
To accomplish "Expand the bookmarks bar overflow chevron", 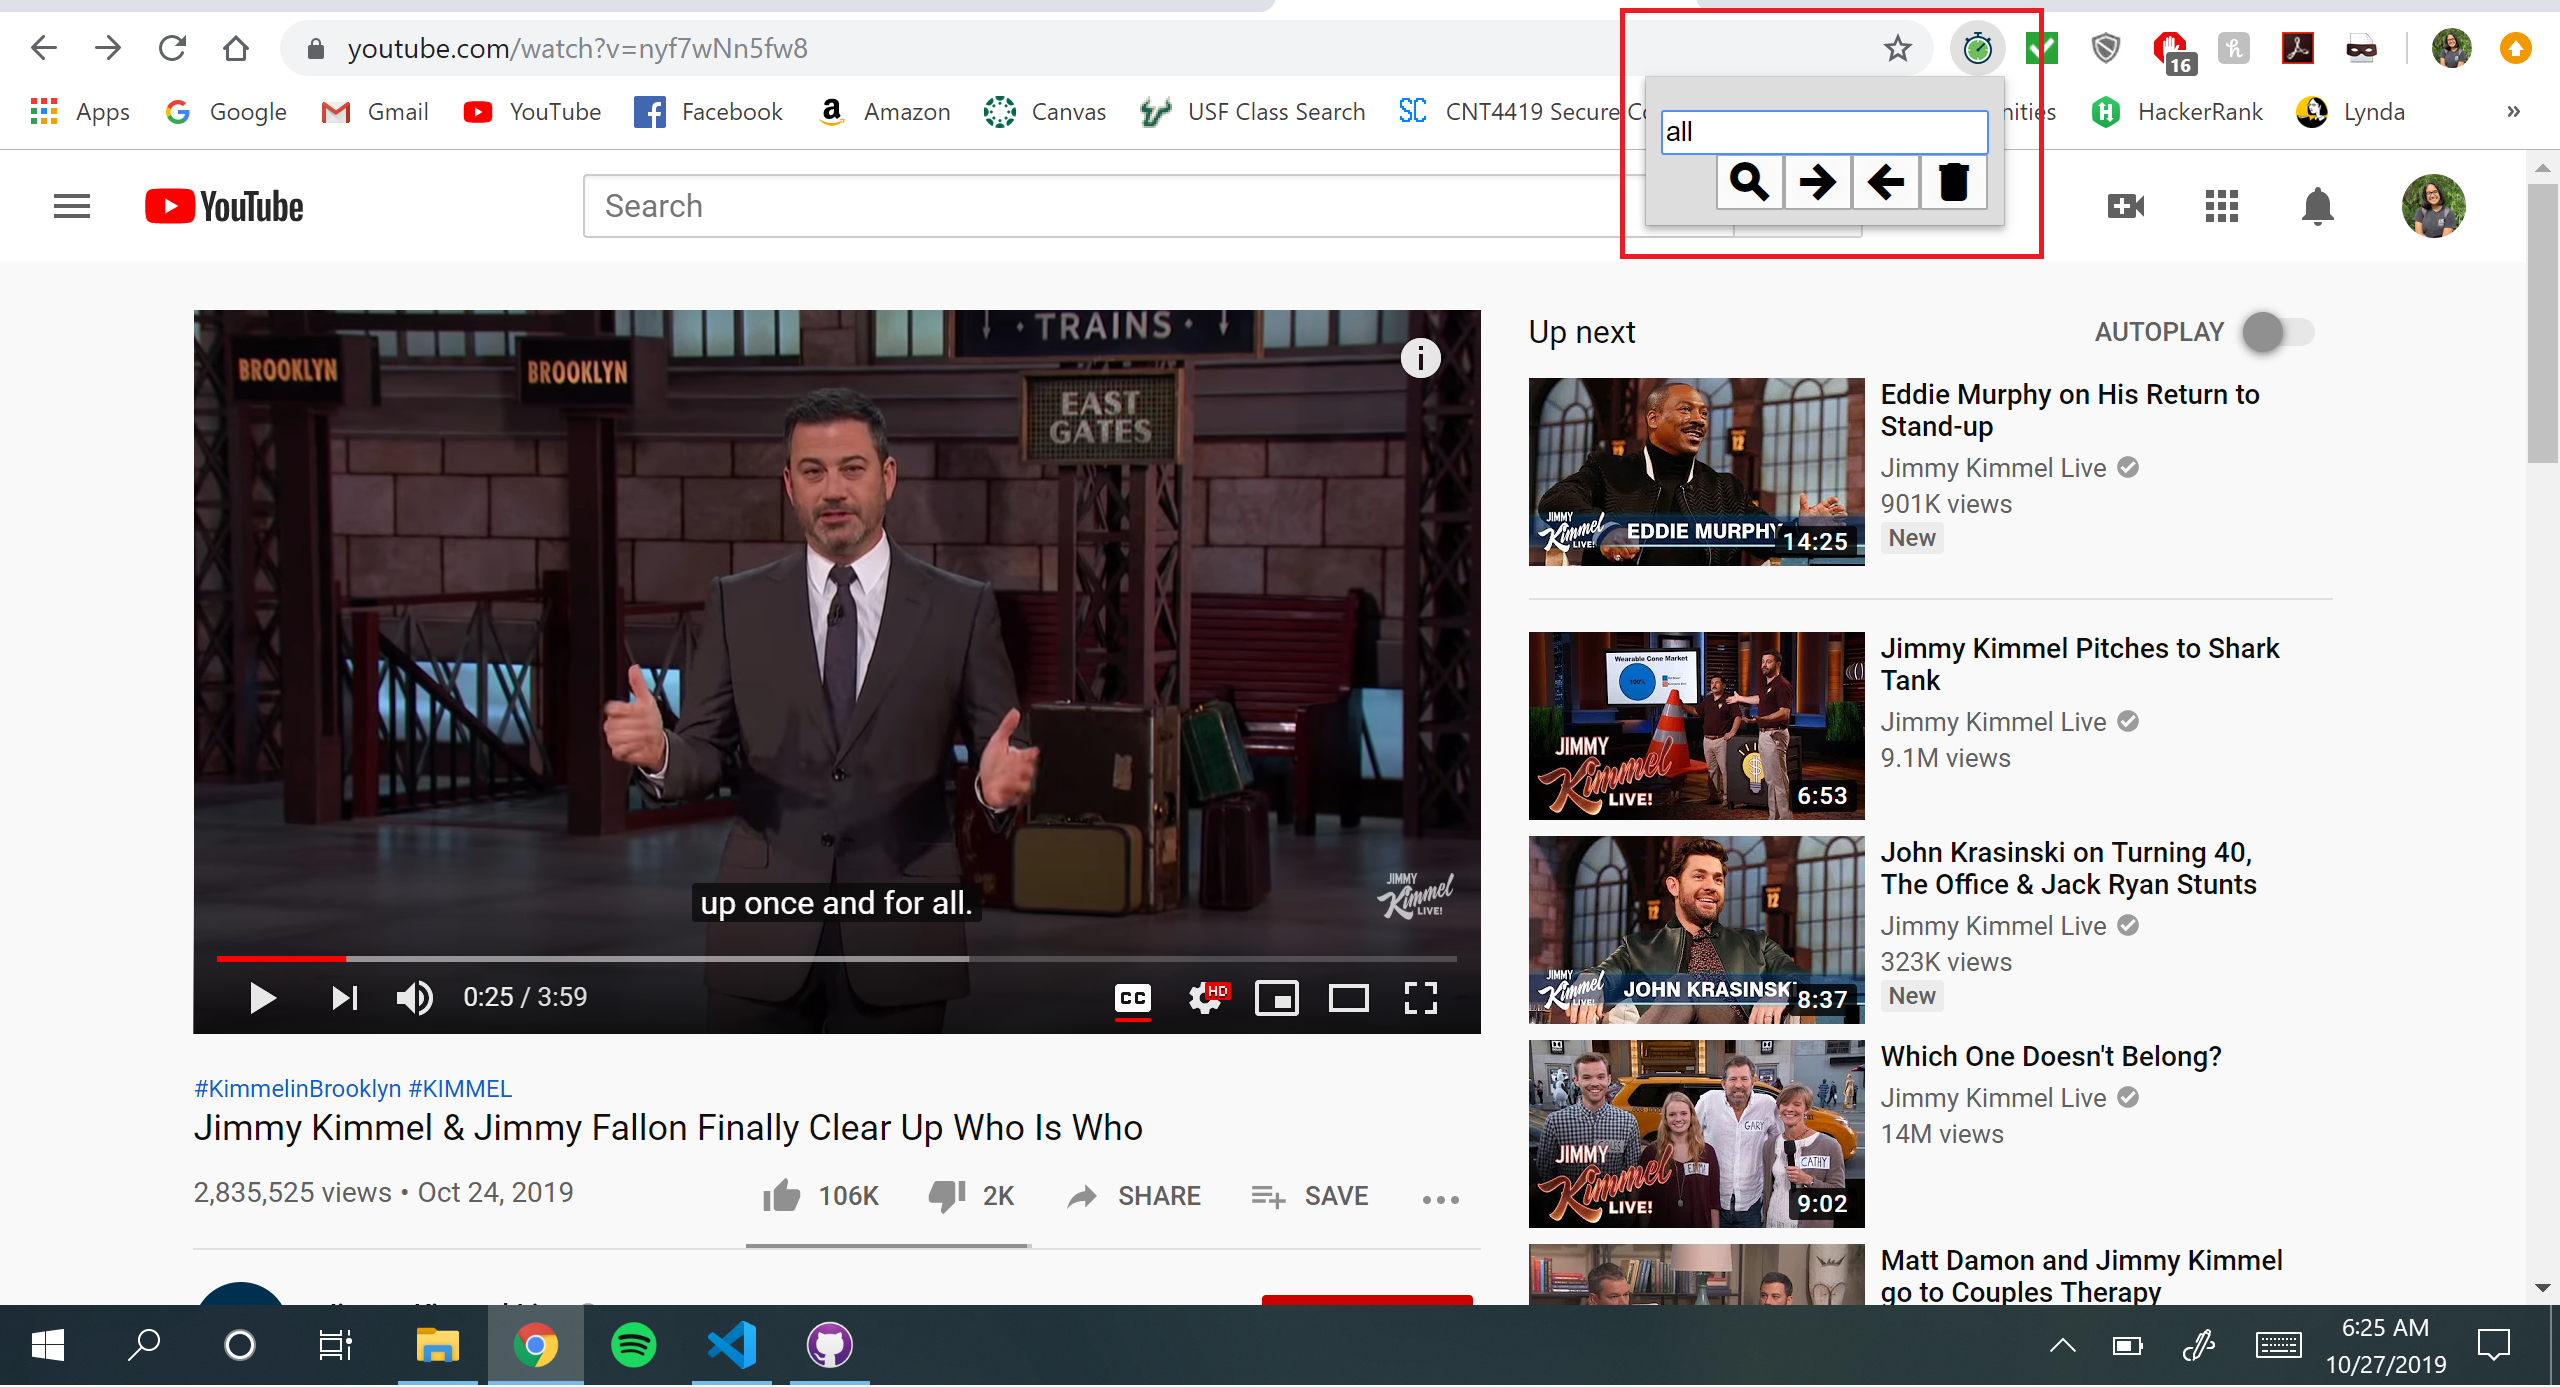I will [2513, 112].
